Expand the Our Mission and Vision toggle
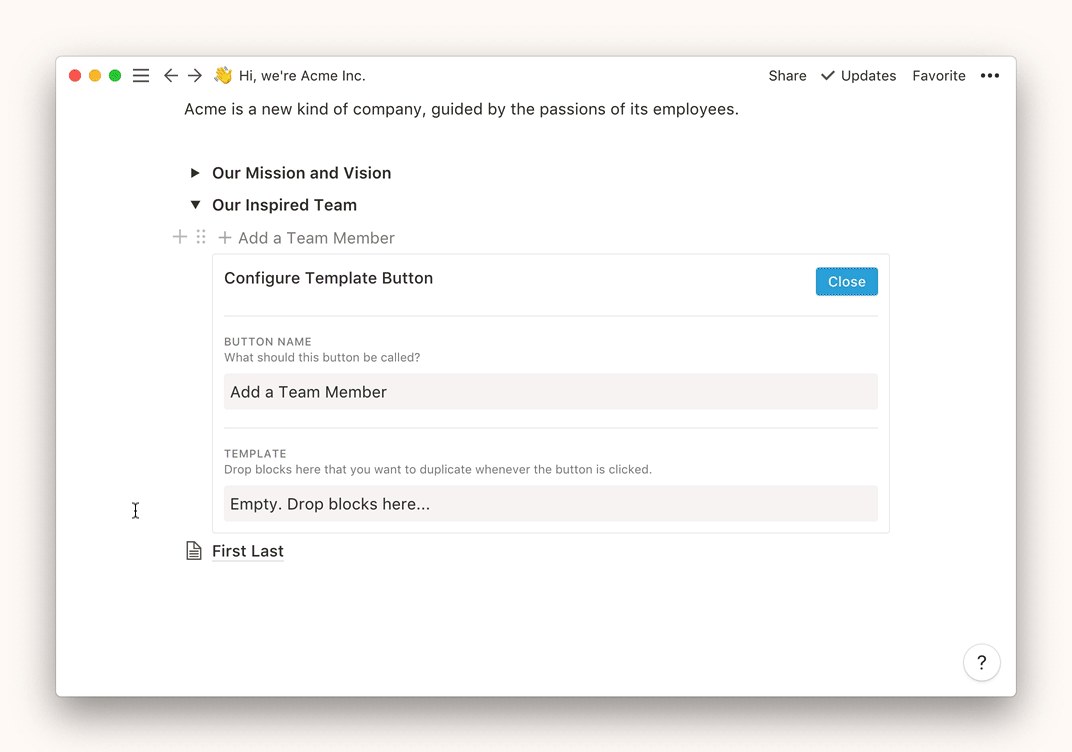 click(x=195, y=173)
